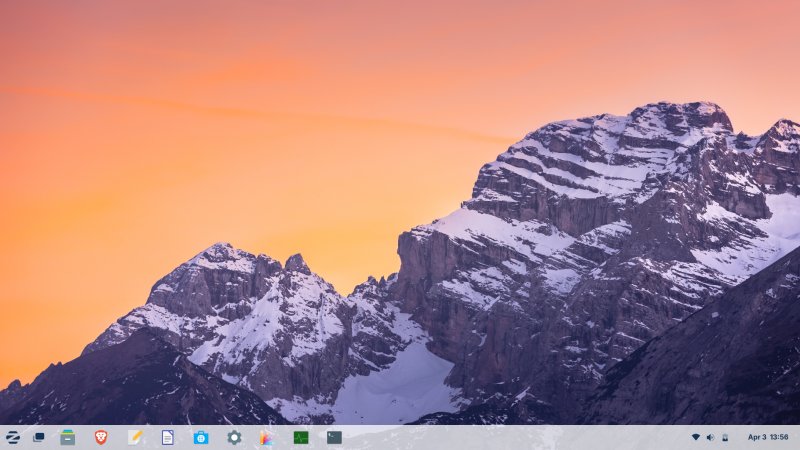The height and width of the screenshot is (450, 800).
Task: Launch the Files file manager
Action: pyautogui.click(x=67, y=437)
